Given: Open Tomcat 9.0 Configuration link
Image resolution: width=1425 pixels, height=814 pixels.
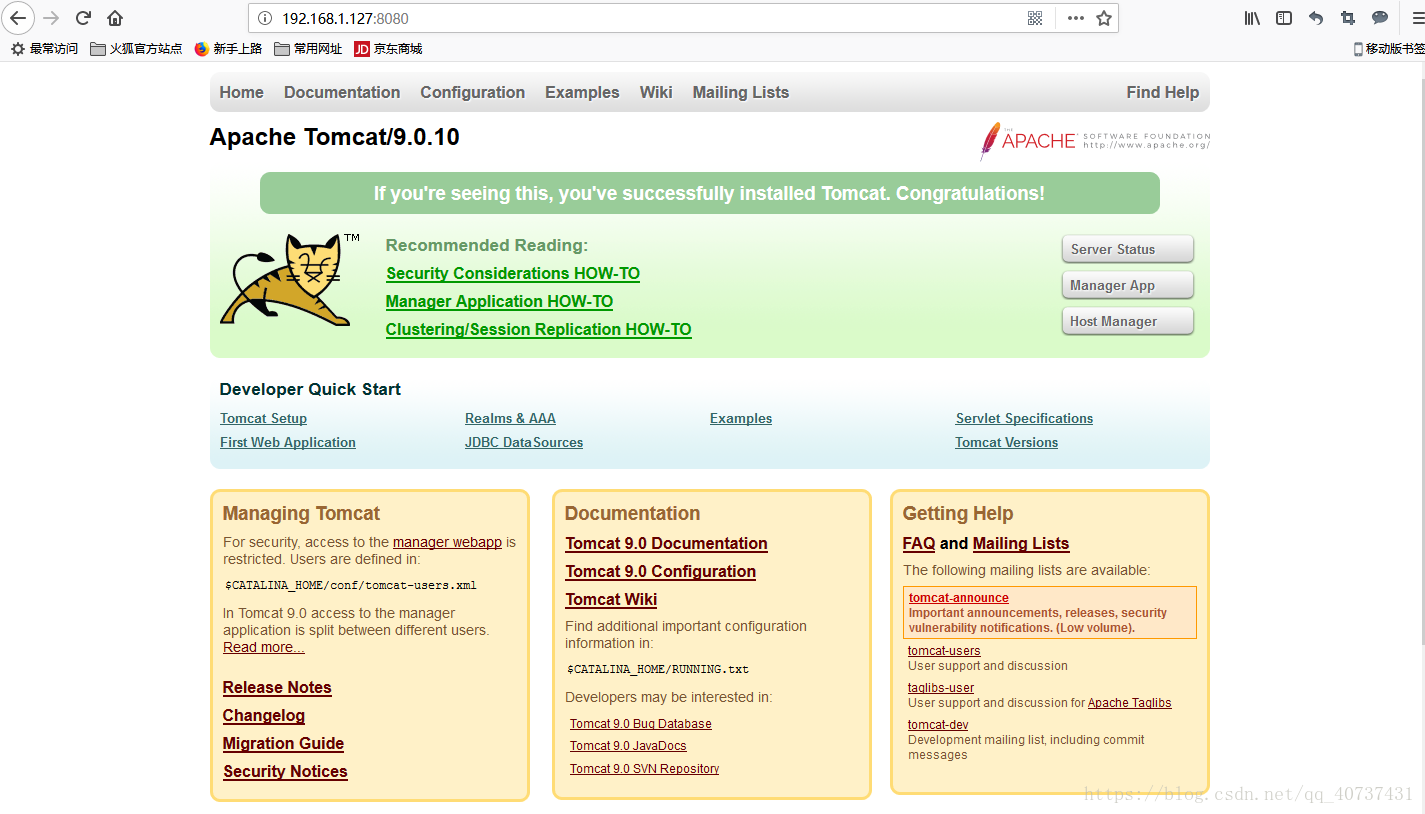Looking at the screenshot, I should (x=660, y=571).
